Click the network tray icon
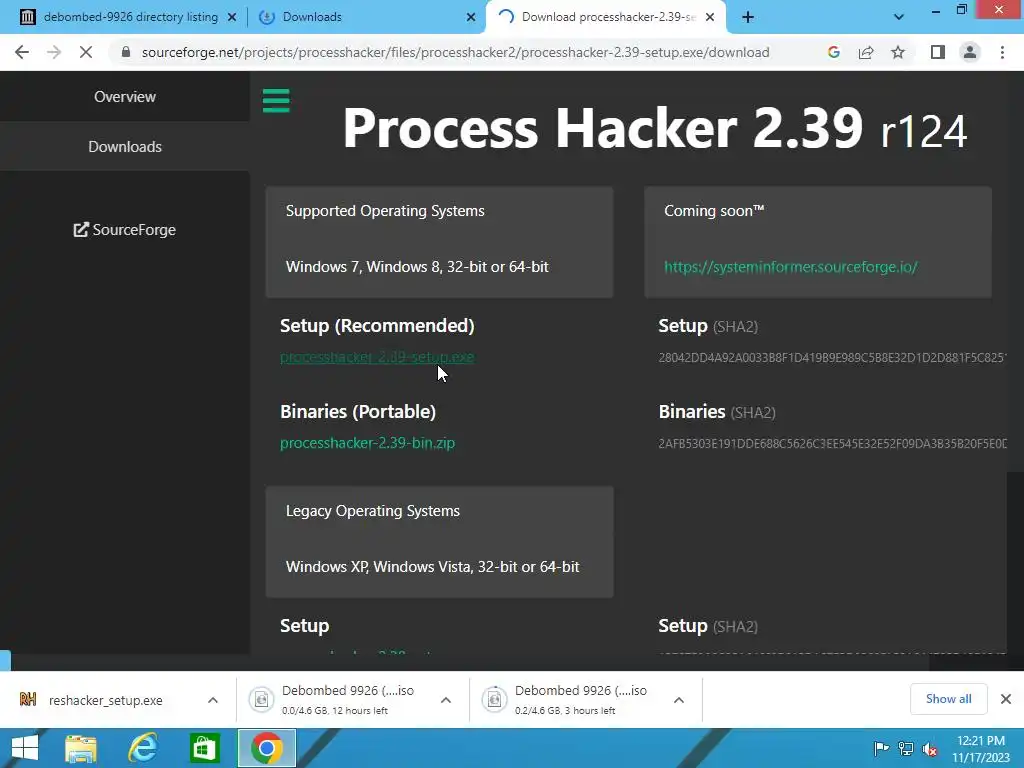 tap(906, 748)
